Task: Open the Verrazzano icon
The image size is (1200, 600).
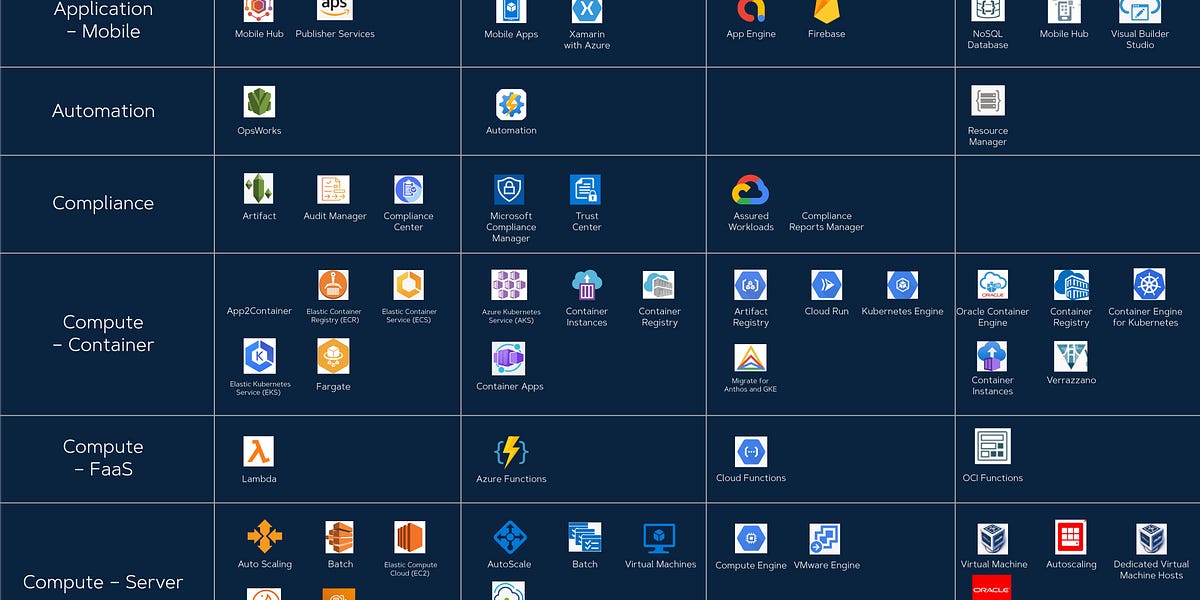Action: pyautogui.click(x=1071, y=357)
